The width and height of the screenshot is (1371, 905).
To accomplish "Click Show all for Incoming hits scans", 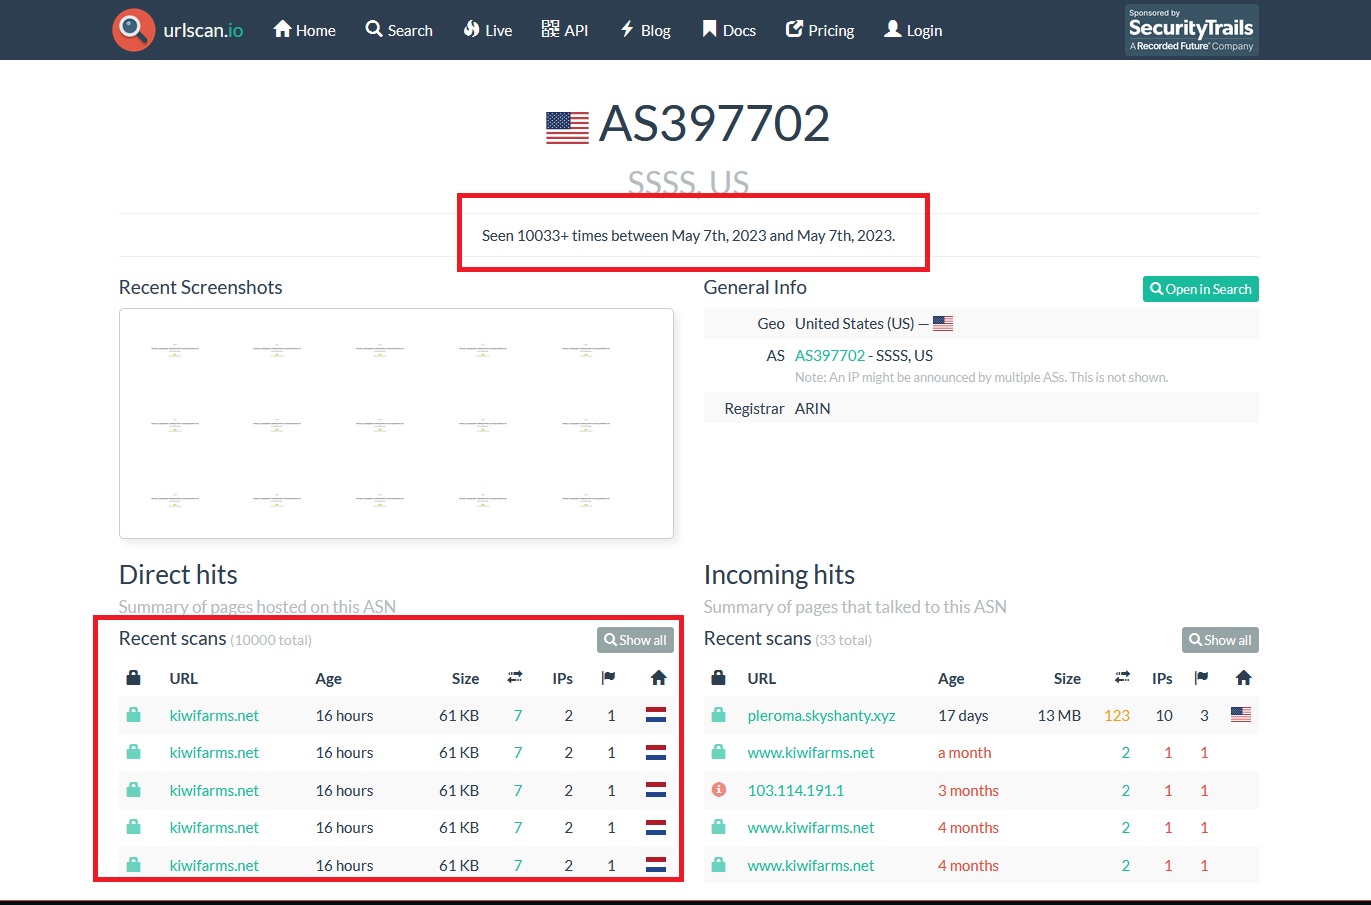I will [x=1220, y=640].
